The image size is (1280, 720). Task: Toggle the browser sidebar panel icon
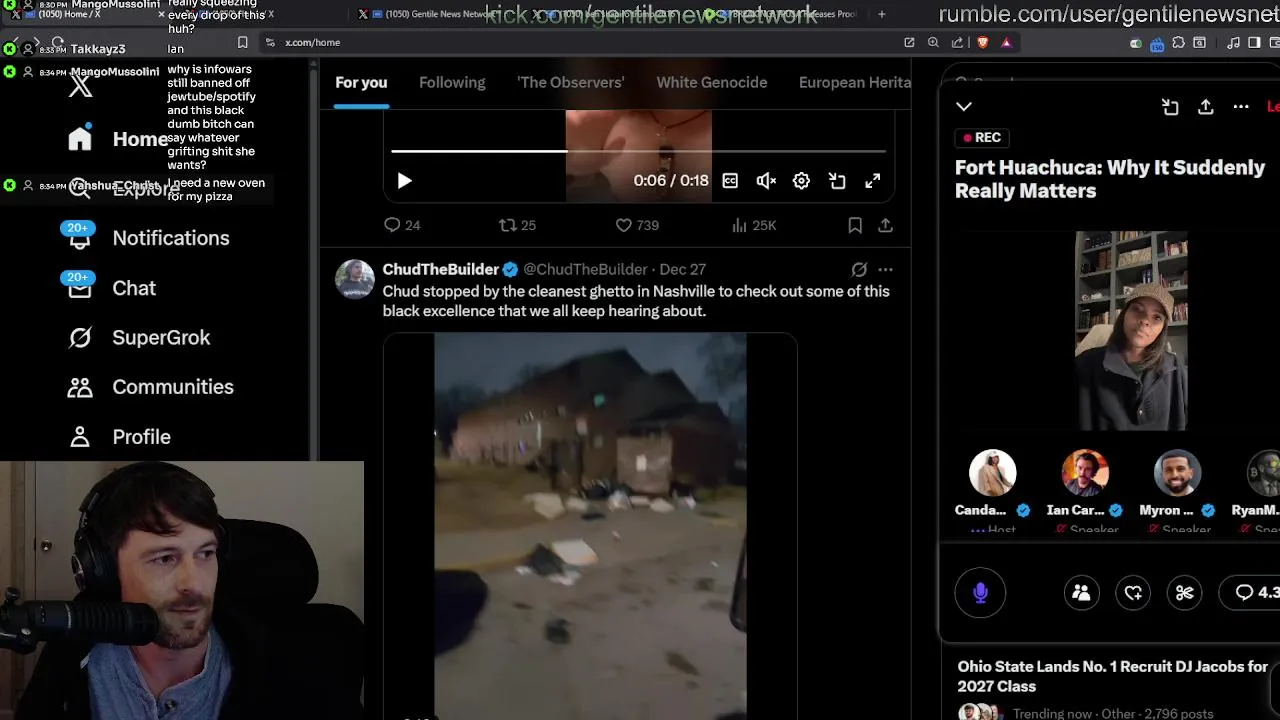1254,42
